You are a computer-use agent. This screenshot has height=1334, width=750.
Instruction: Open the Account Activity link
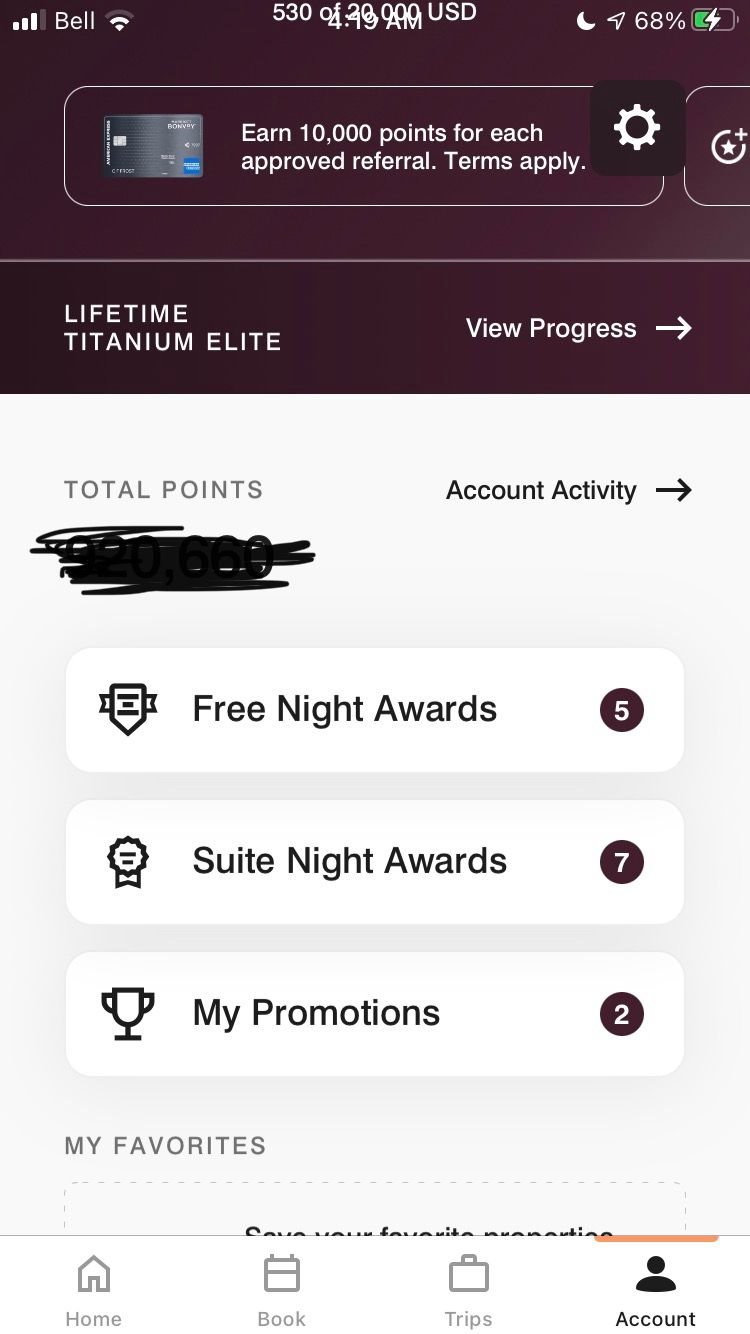click(x=541, y=490)
